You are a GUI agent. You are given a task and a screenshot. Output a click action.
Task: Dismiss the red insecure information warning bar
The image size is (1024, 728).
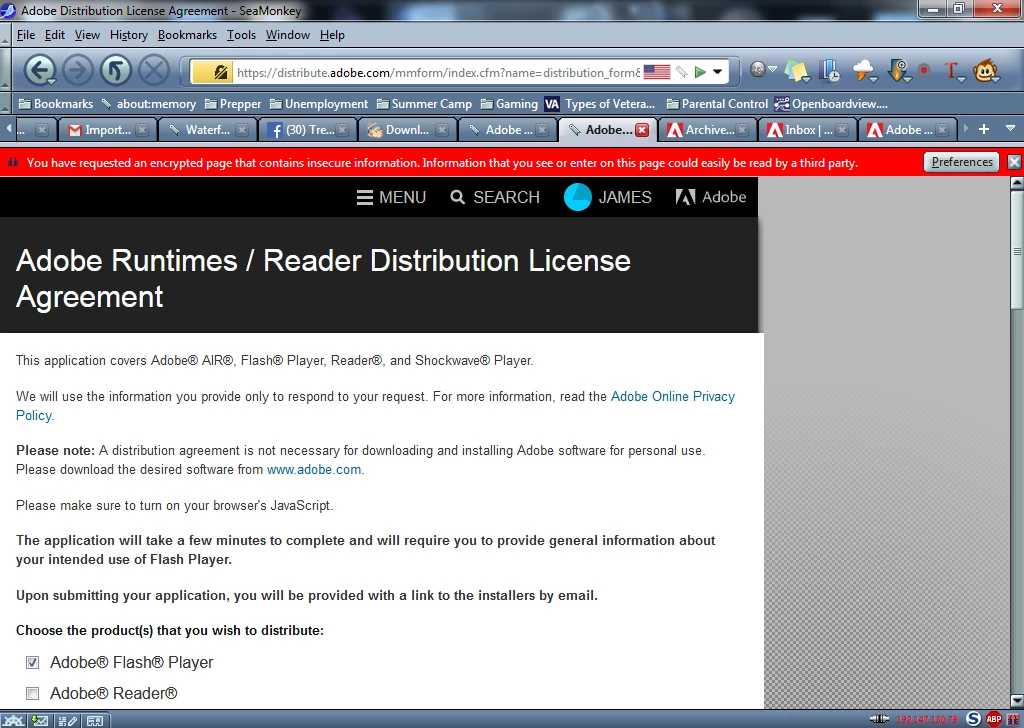pos(1014,162)
